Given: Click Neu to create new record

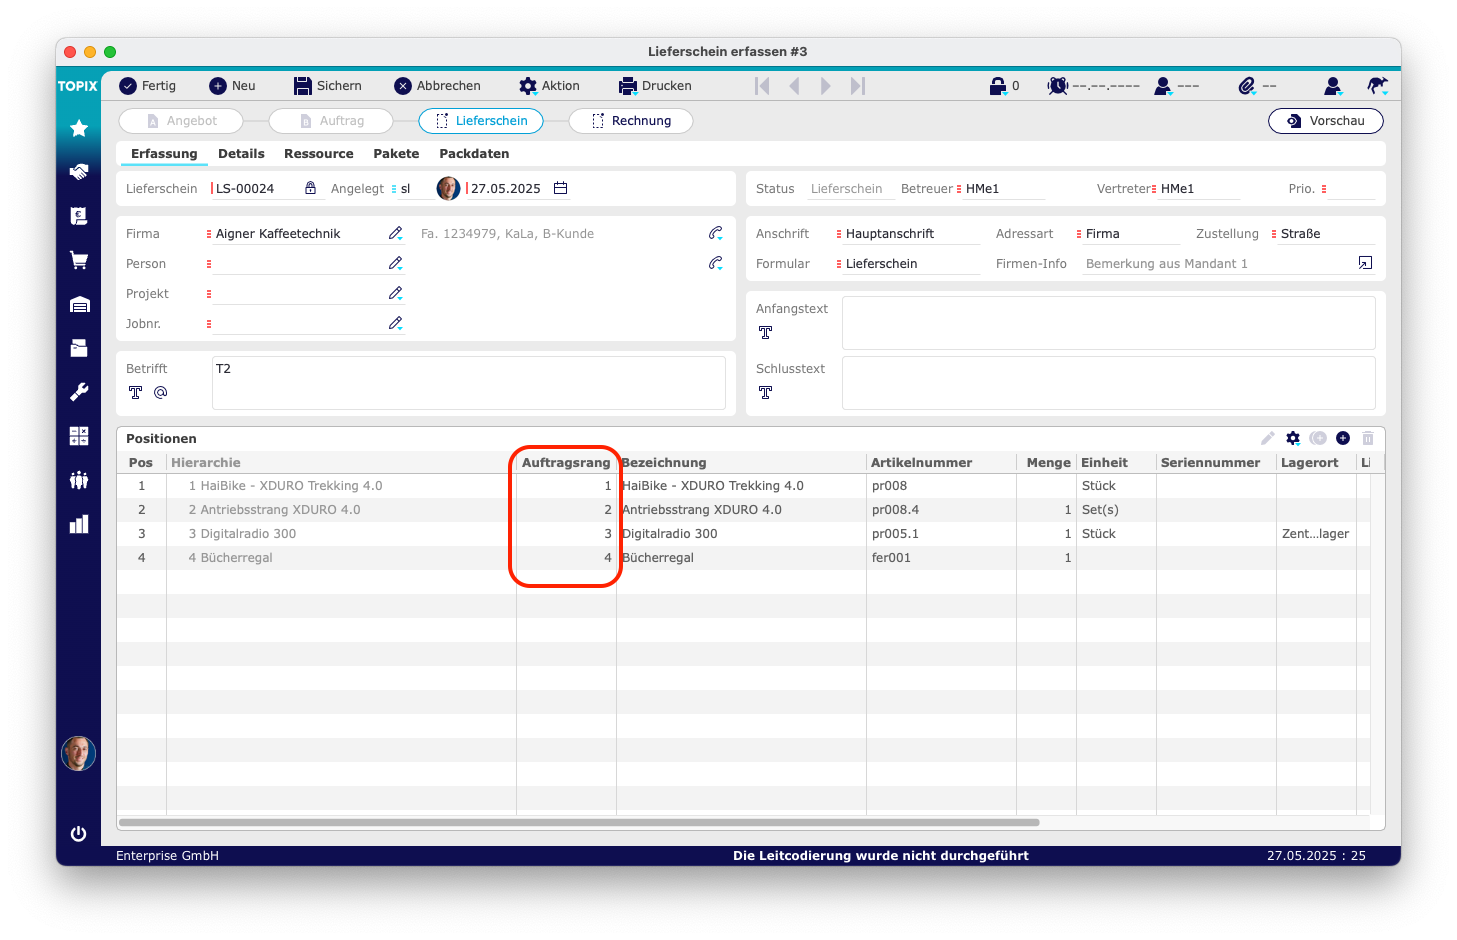Looking at the screenshot, I should 232,86.
